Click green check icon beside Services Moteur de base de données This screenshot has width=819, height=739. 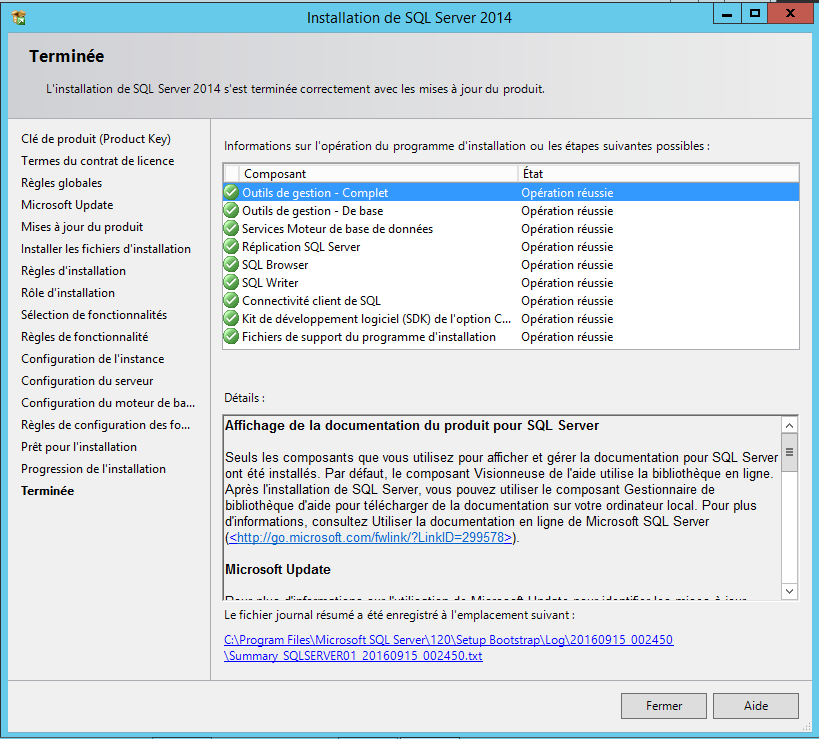pyautogui.click(x=231, y=229)
